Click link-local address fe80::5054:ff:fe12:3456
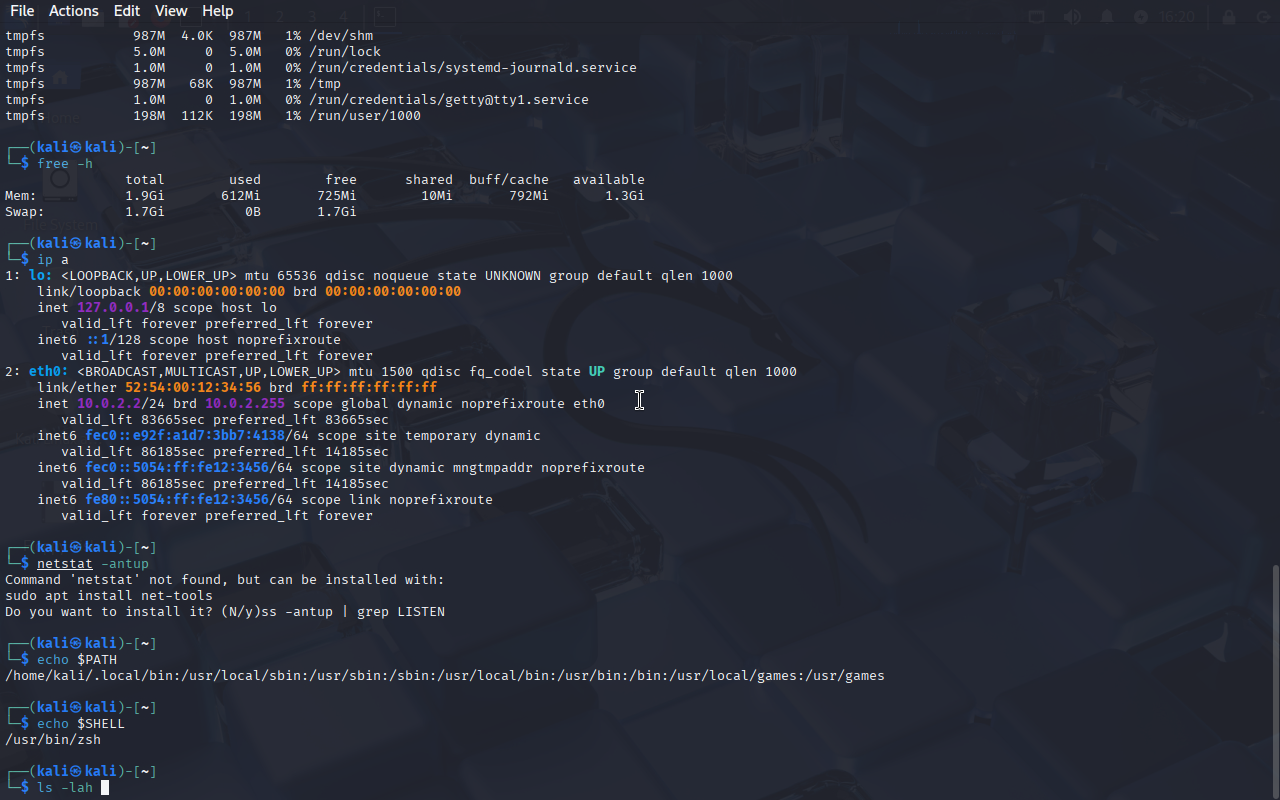The image size is (1280, 800). point(177,500)
